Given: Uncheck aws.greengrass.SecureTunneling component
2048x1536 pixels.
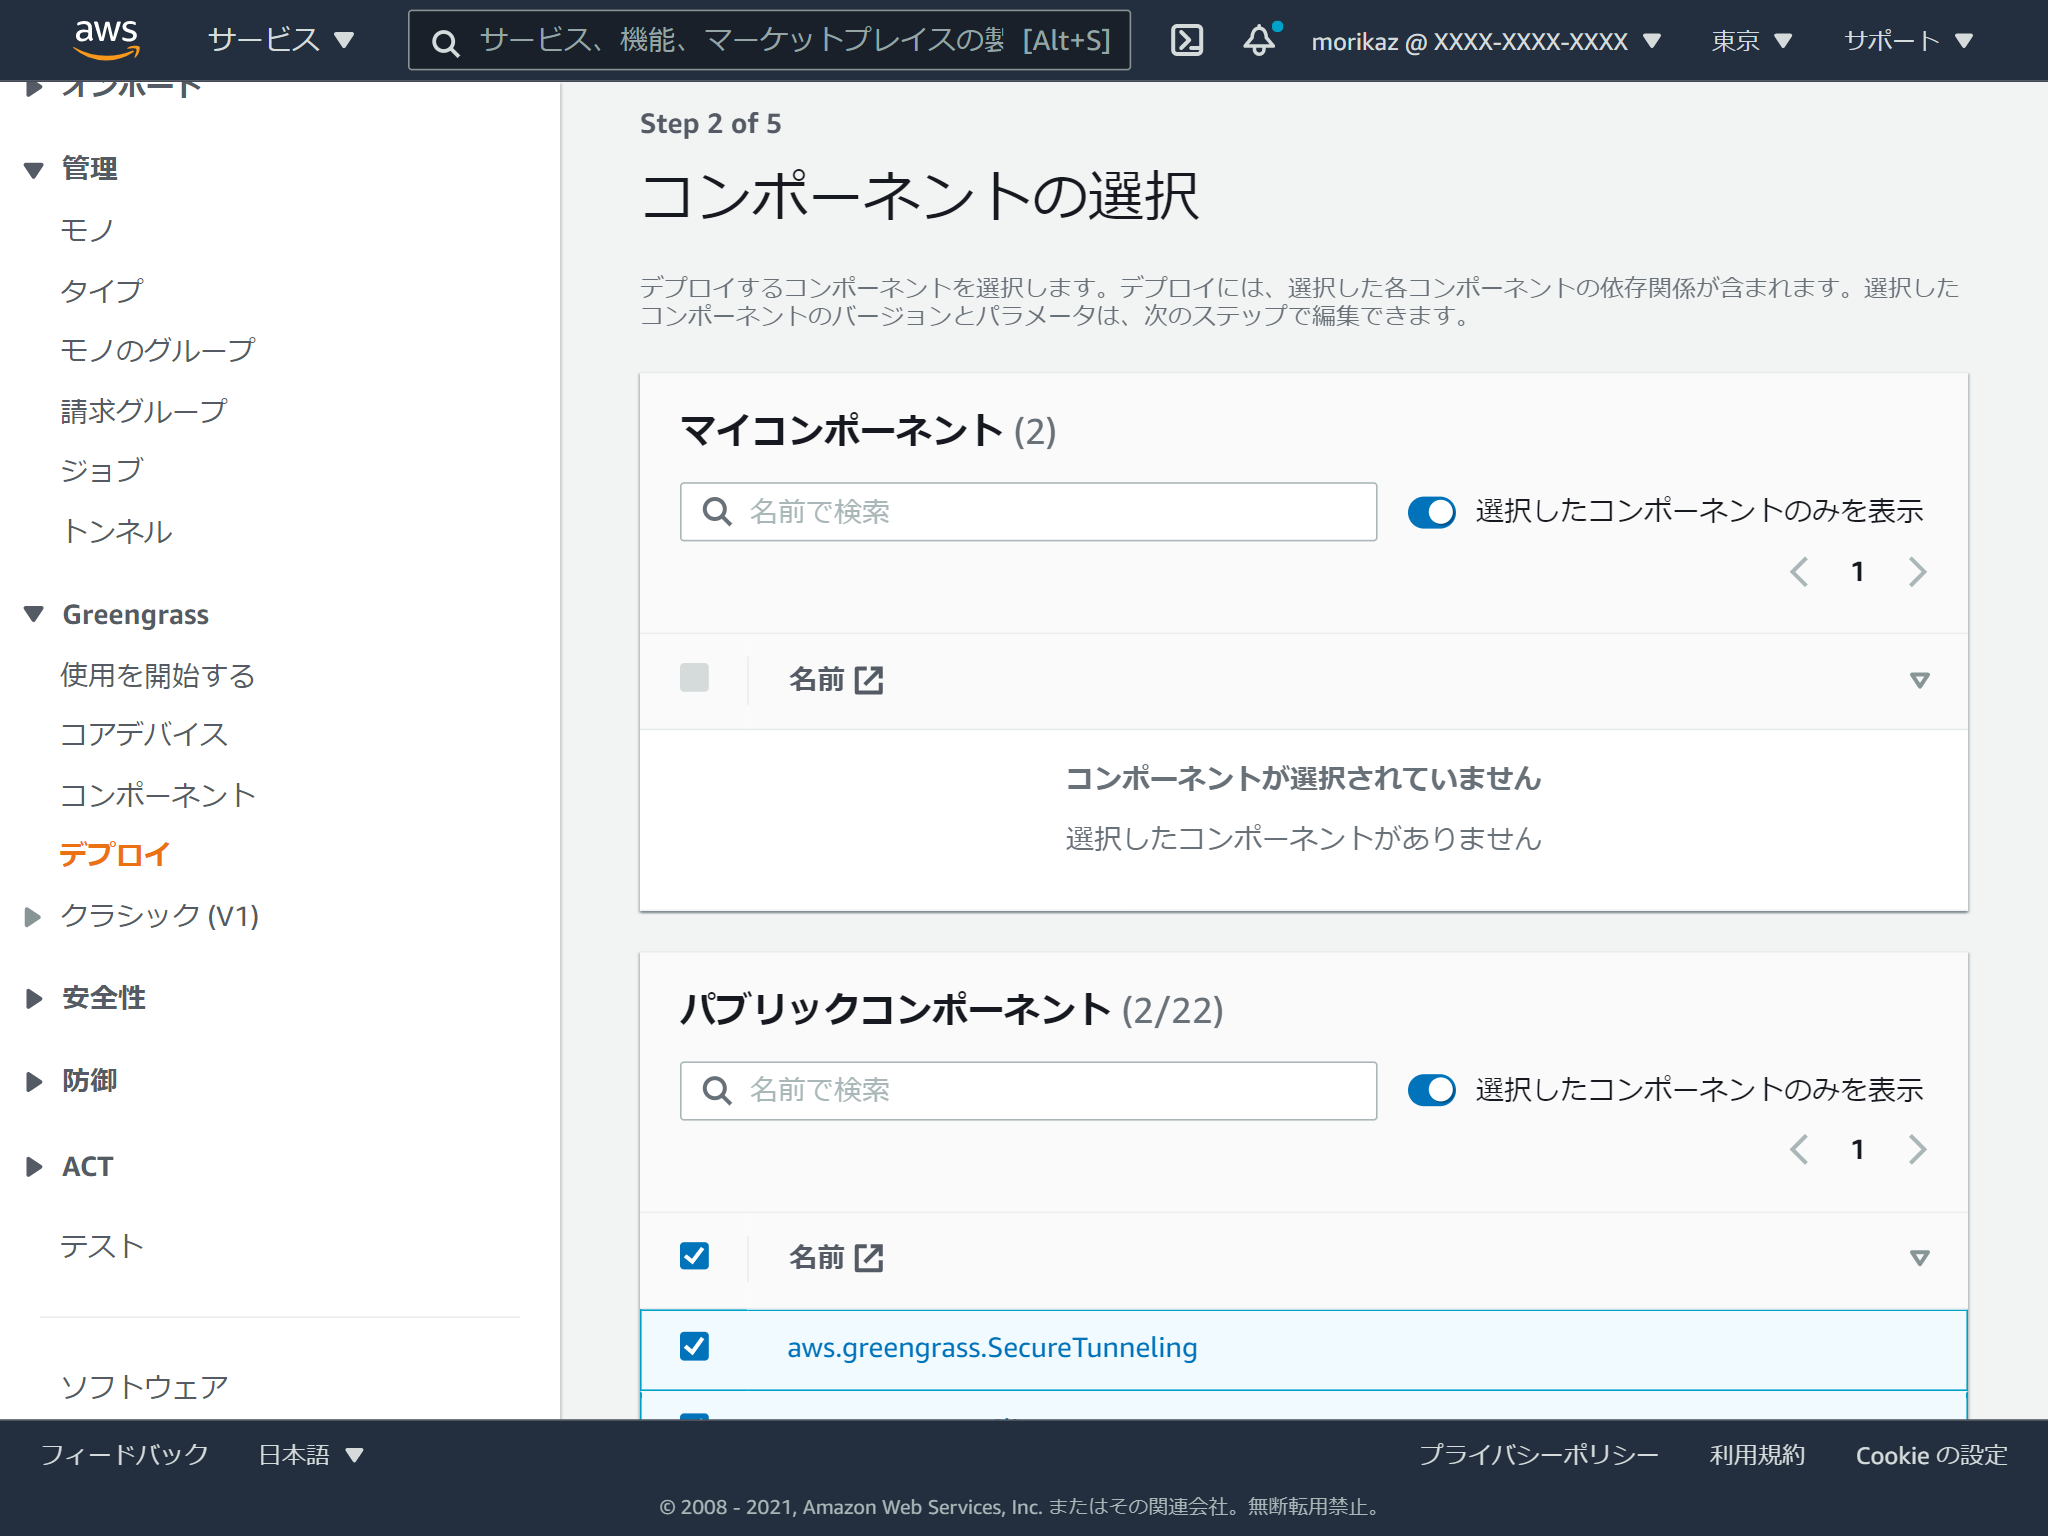Looking at the screenshot, I should 695,1348.
